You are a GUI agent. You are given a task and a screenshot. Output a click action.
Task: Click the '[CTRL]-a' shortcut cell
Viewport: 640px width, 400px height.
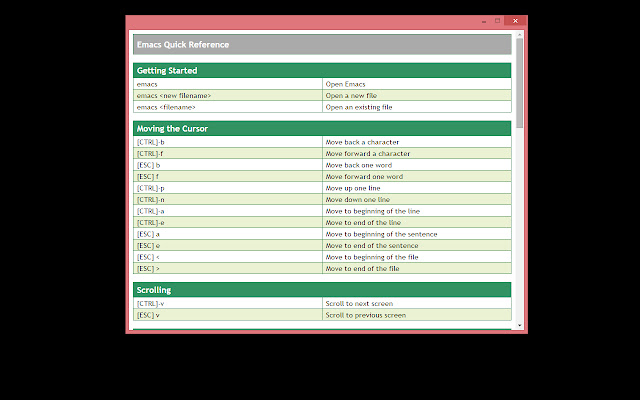point(228,211)
